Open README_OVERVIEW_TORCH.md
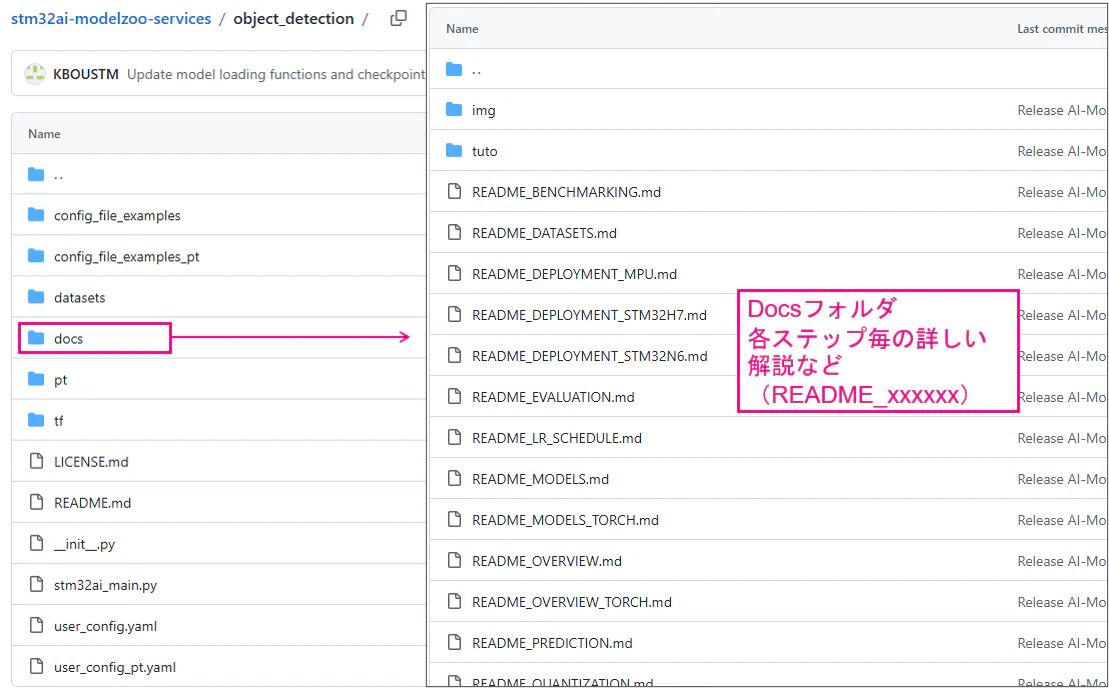The width and height of the screenshot is (1109, 690). point(571,602)
